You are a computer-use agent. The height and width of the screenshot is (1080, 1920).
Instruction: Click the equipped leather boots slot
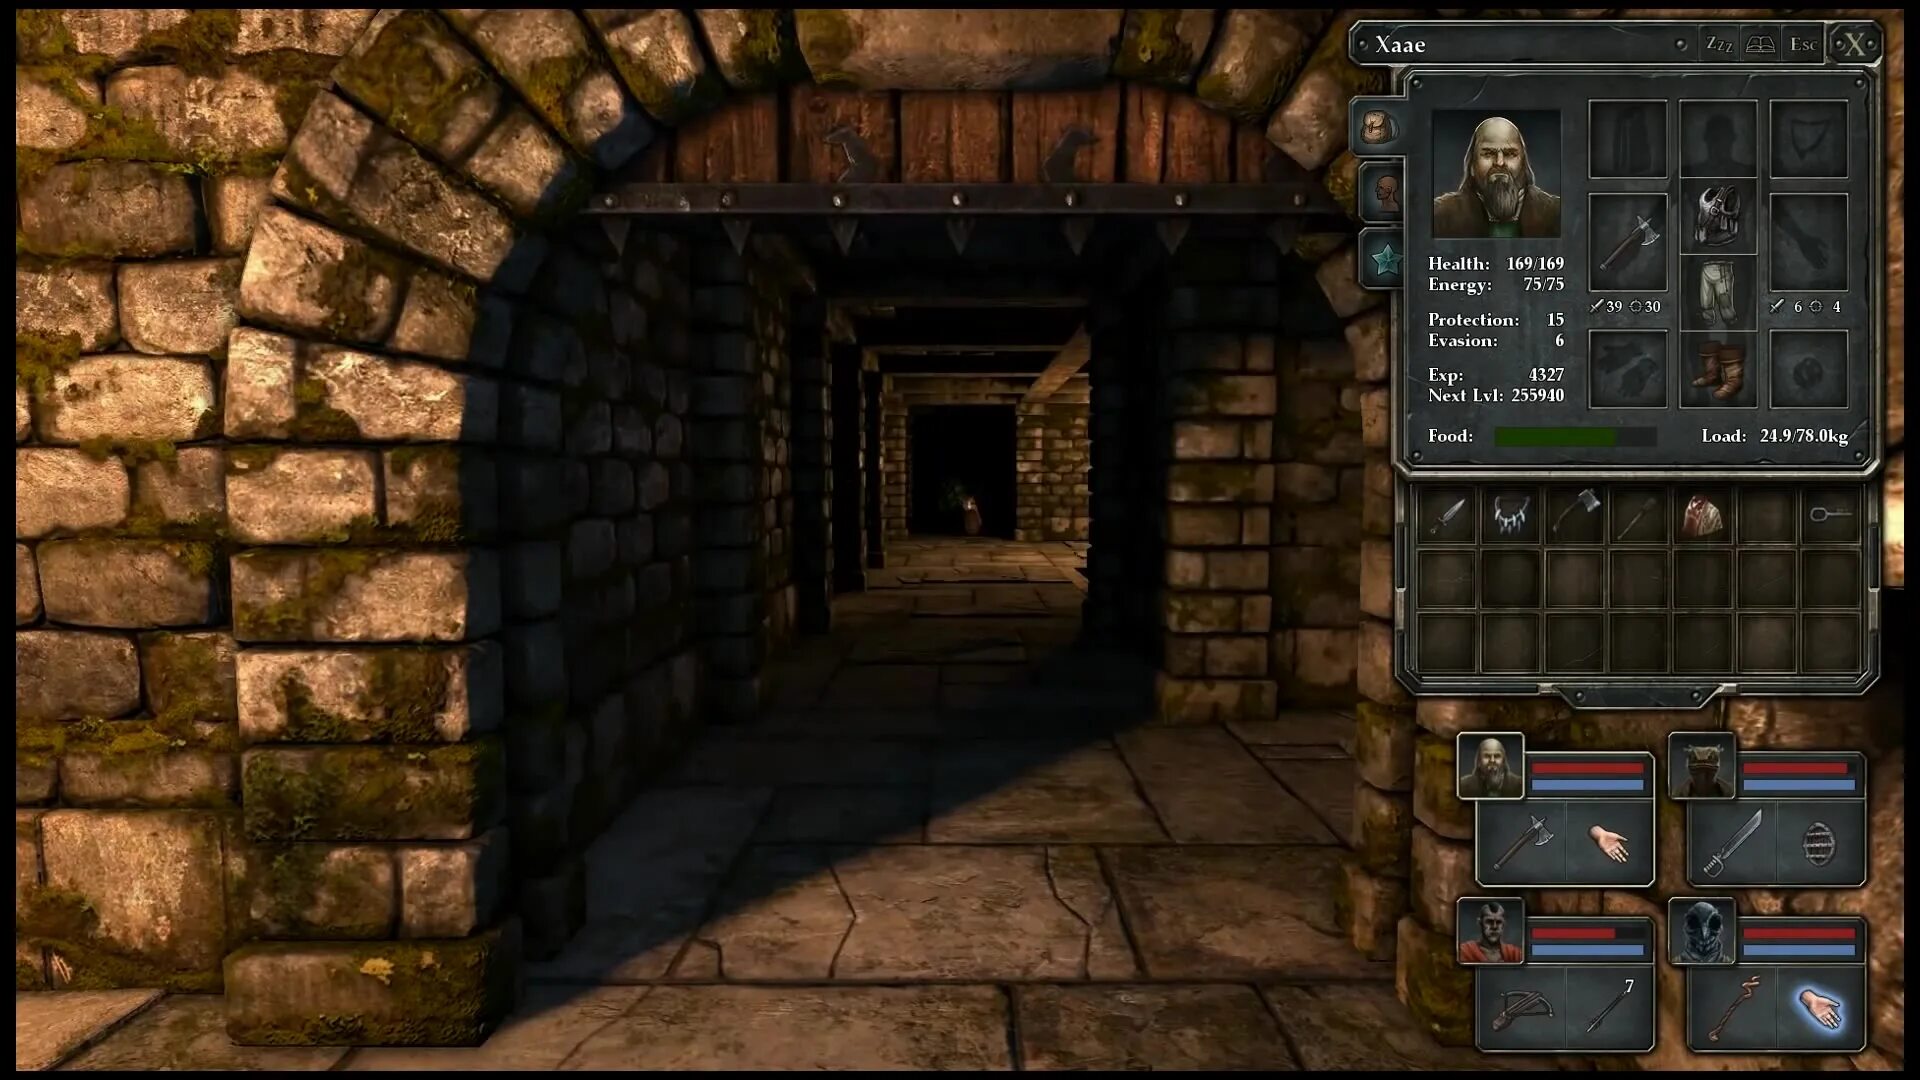coord(1717,370)
